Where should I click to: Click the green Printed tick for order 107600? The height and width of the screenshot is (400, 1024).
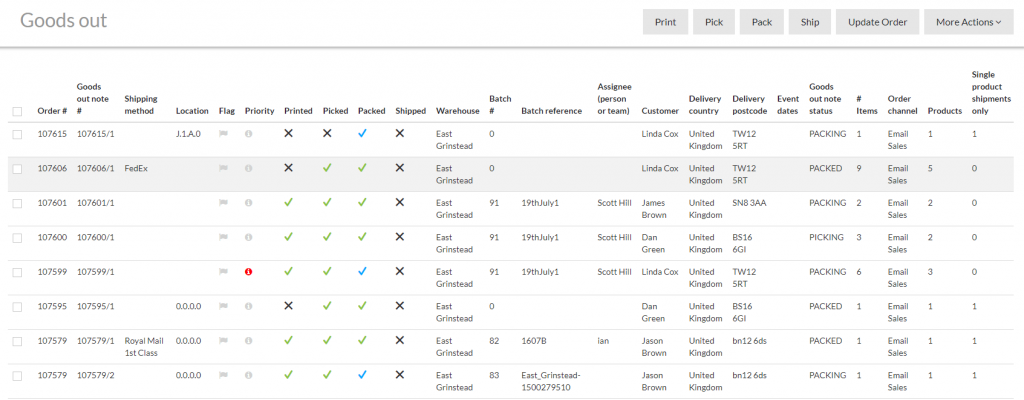(289, 237)
